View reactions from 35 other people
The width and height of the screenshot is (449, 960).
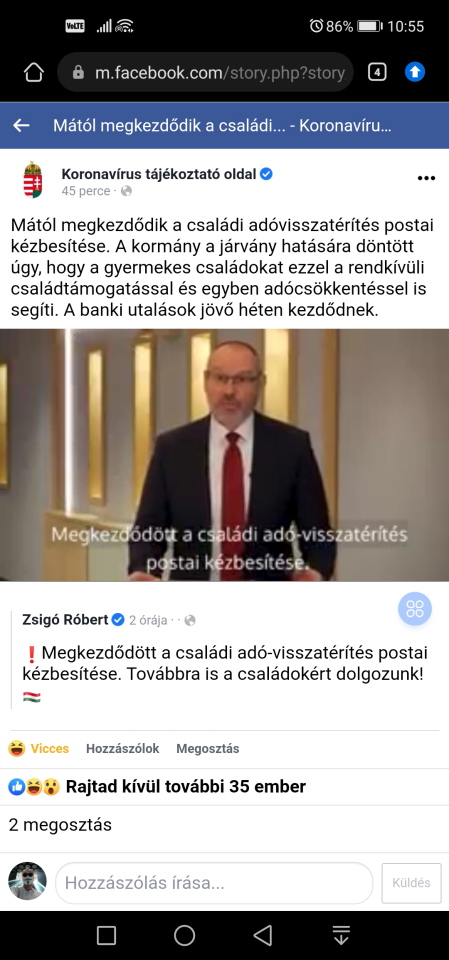point(157,787)
